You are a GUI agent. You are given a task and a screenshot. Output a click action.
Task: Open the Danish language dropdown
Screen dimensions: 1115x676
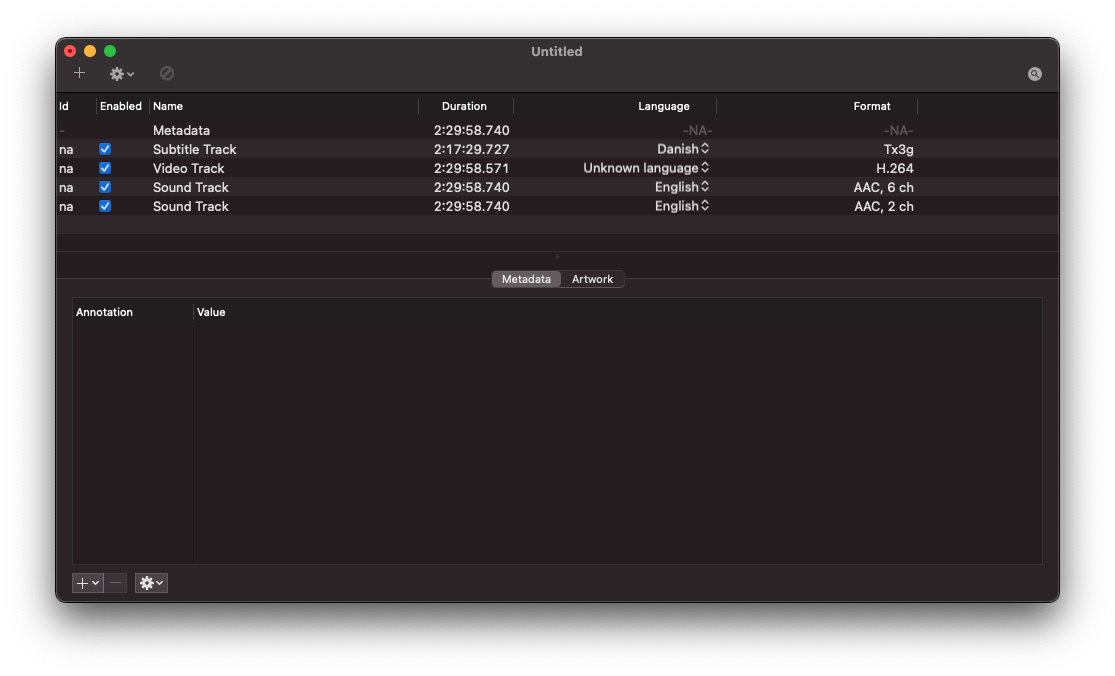[683, 149]
